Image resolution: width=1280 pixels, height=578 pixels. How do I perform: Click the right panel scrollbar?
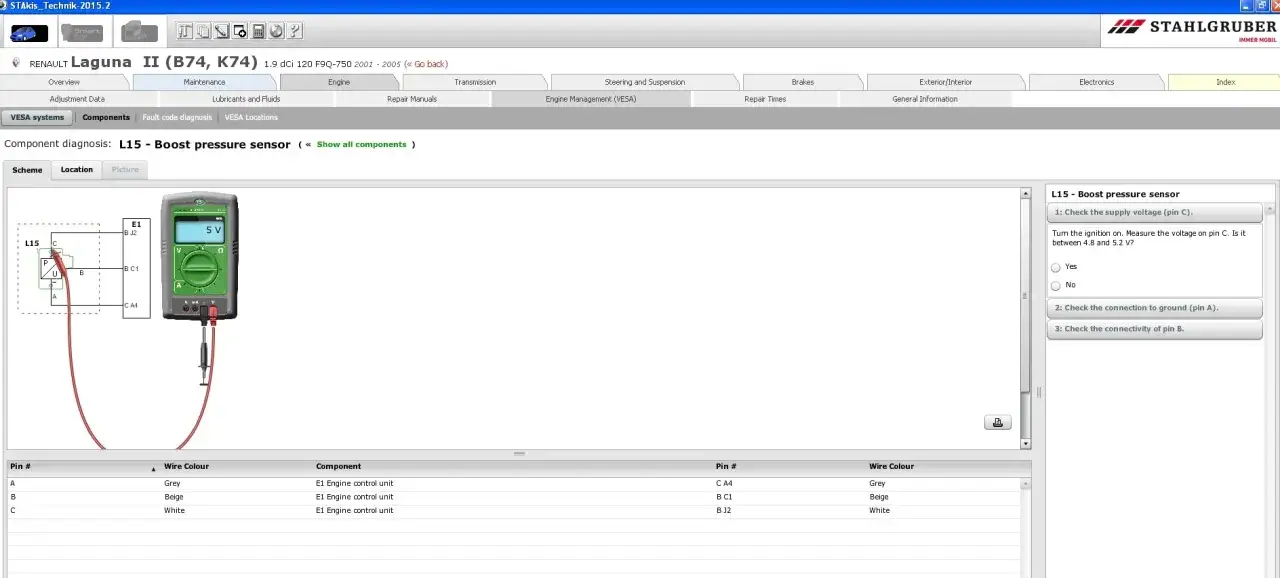(1271, 390)
